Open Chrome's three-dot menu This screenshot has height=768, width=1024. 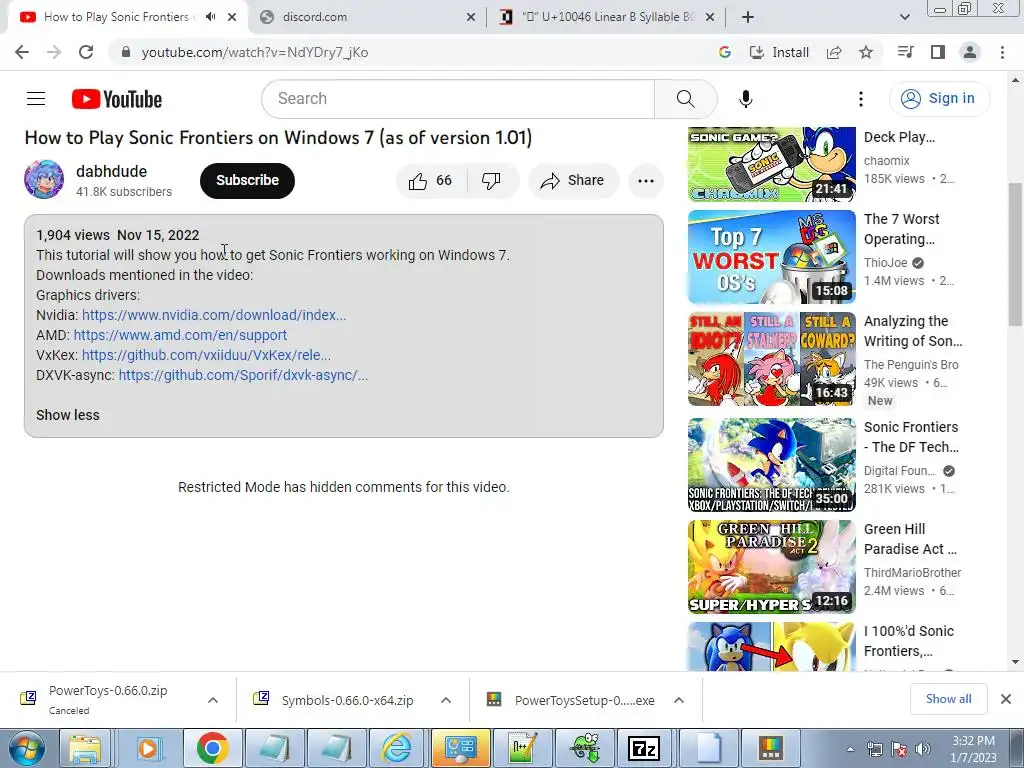[x=1002, y=52]
